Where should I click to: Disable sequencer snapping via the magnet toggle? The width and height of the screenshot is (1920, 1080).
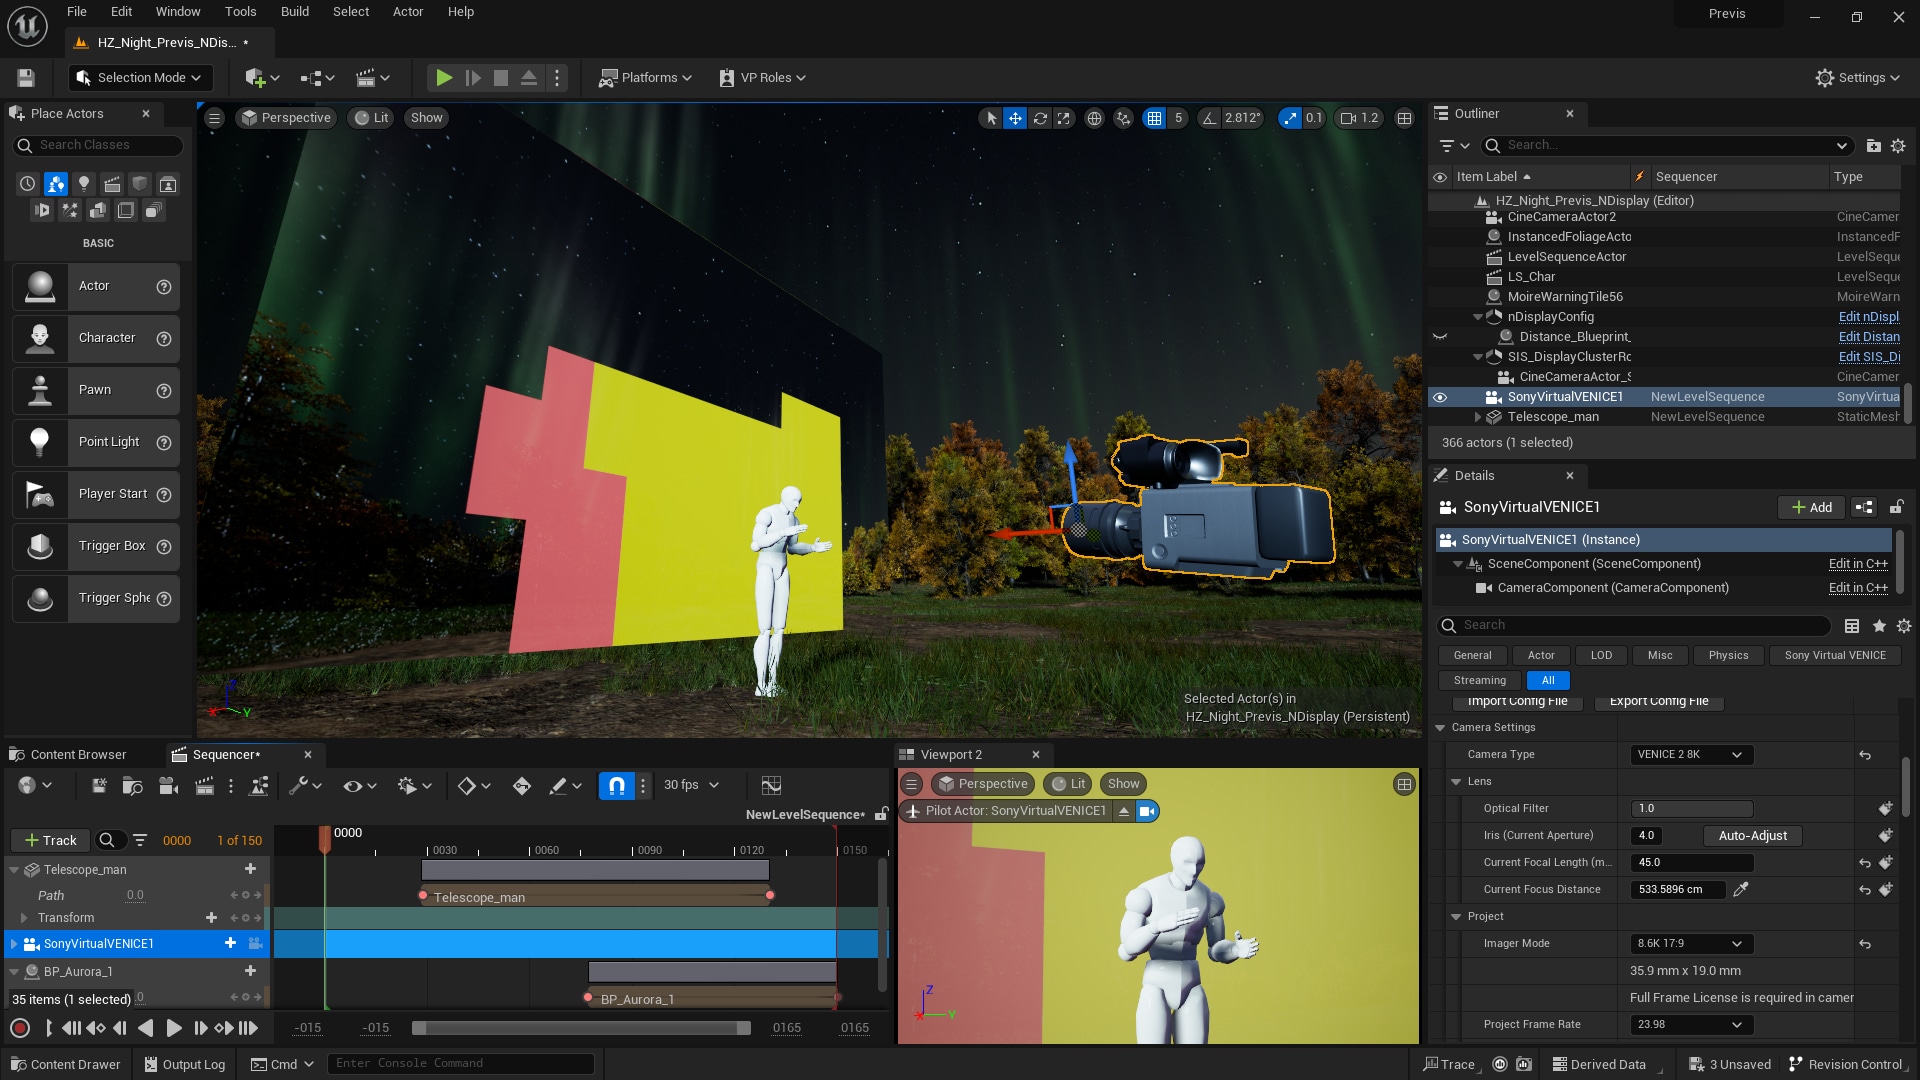[x=616, y=786]
